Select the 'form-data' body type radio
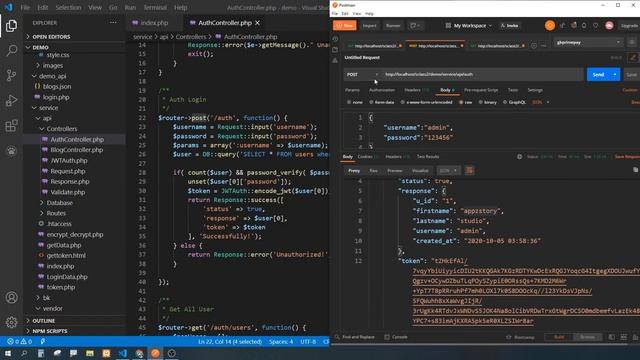This screenshot has height=360, width=640. click(x=371, y=102)
